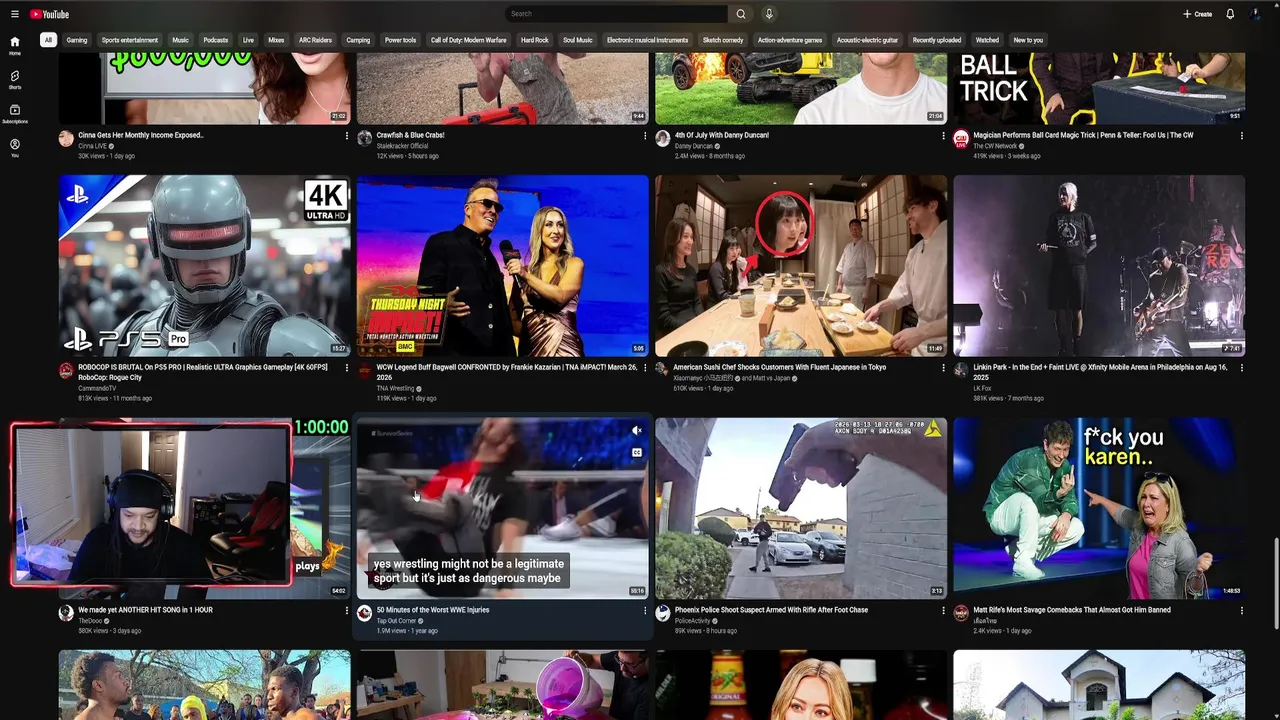
Task: Open the Linkin Park concert thumbnail
Action: tap(1099, 266)
